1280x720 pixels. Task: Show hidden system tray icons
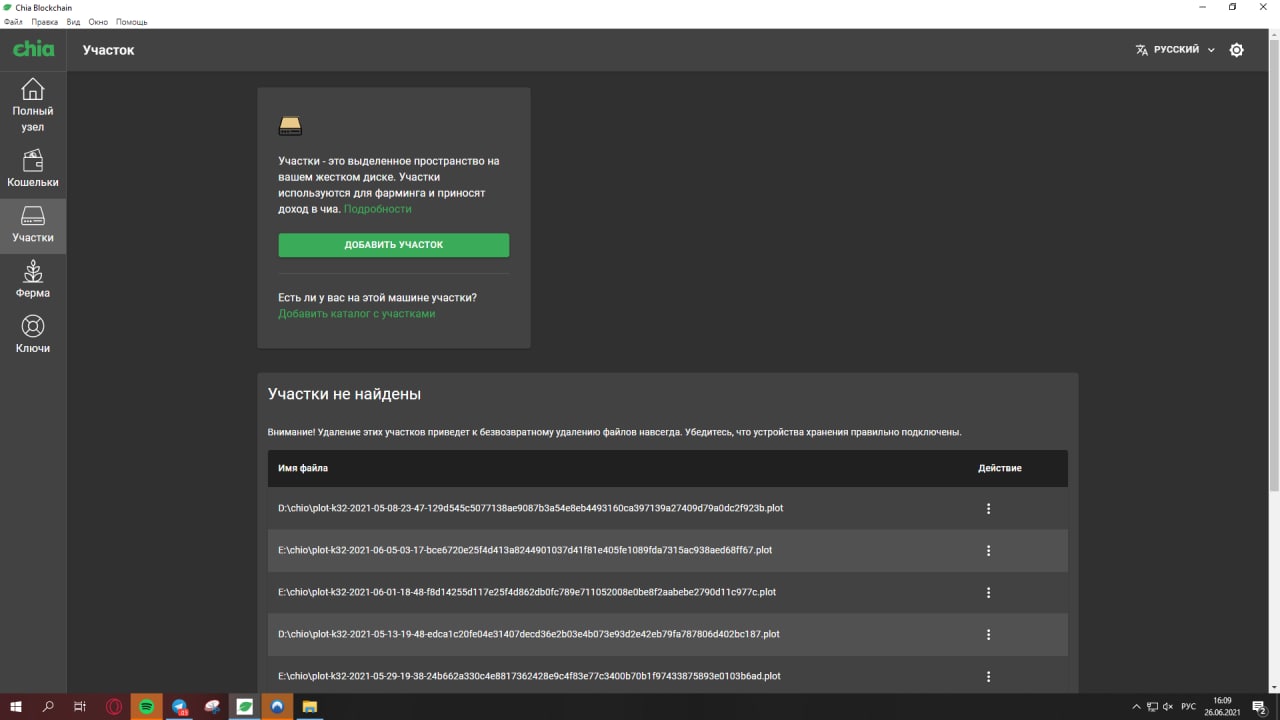click(x=1136, y=707)
